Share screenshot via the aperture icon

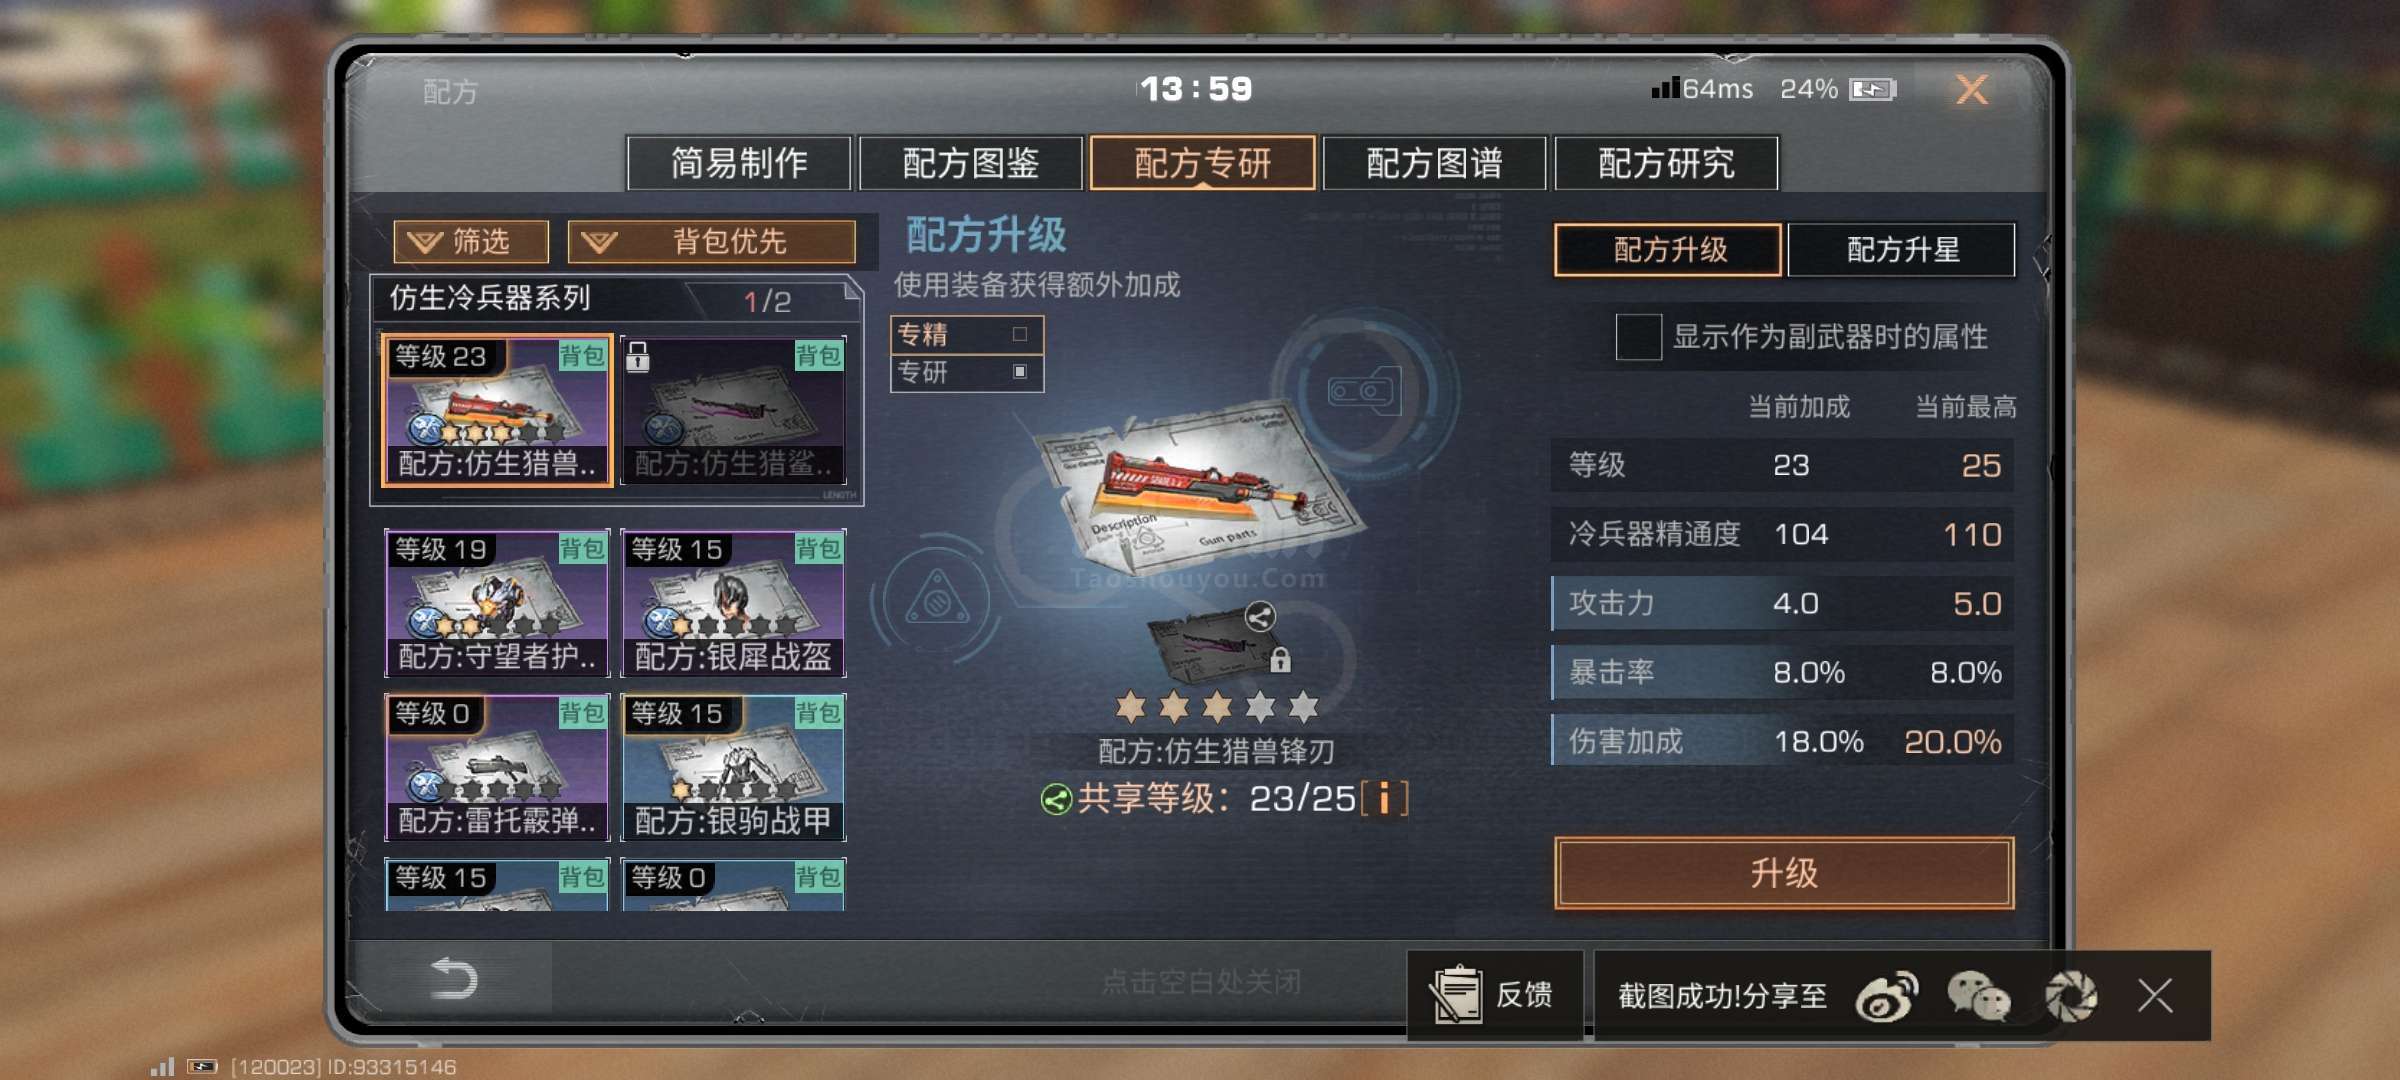tap(2070, 996)
